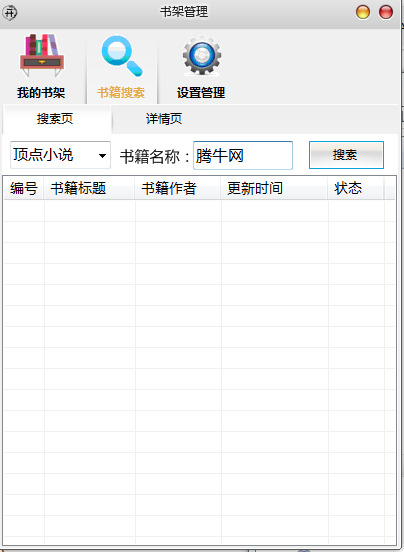Click the 我的书架 text label
The height and width of the screenshot is (552, 404).
(41, 93)
